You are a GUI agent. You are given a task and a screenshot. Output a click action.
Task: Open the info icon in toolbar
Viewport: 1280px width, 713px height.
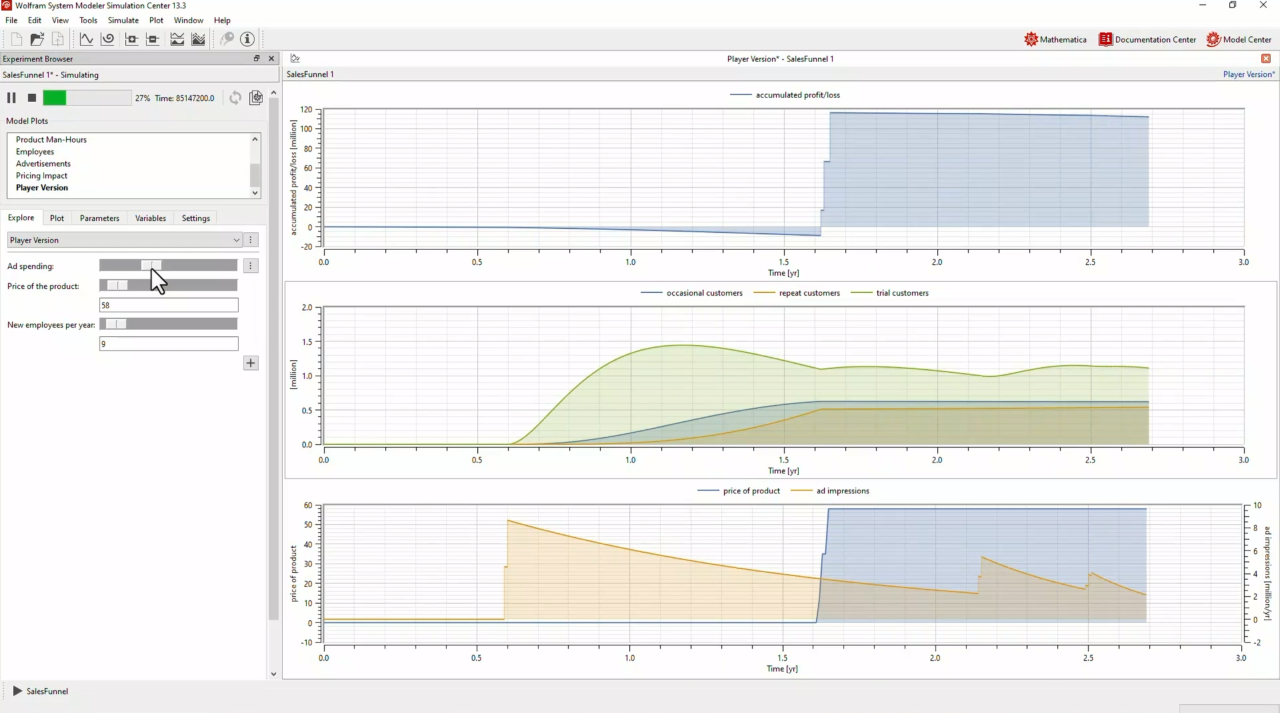coord(247,39)
